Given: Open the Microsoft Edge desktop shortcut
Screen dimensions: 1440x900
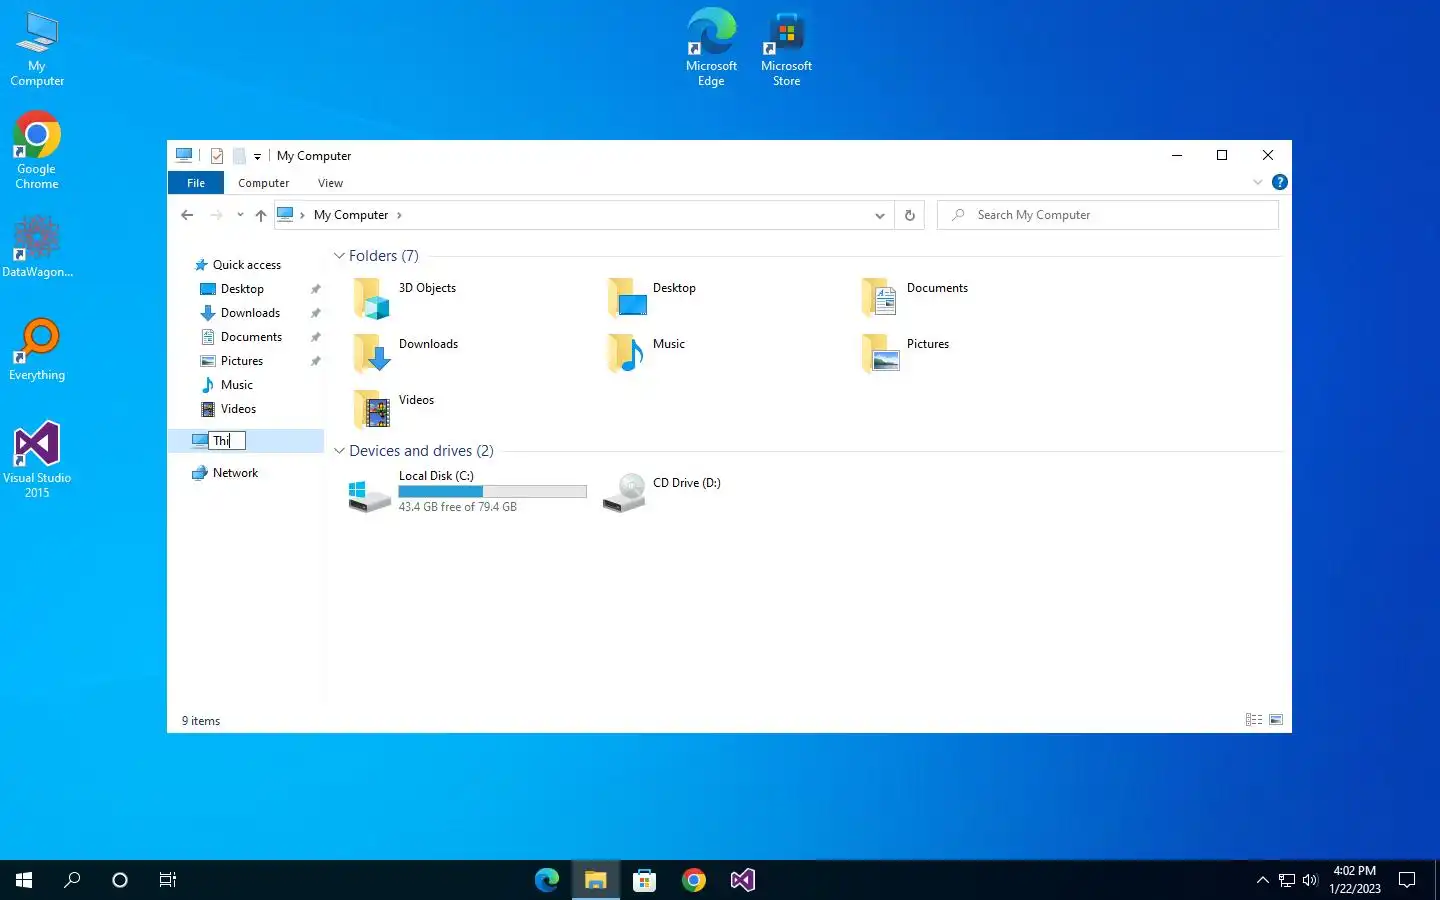Looking at the screenshot, I should point(711,48).
